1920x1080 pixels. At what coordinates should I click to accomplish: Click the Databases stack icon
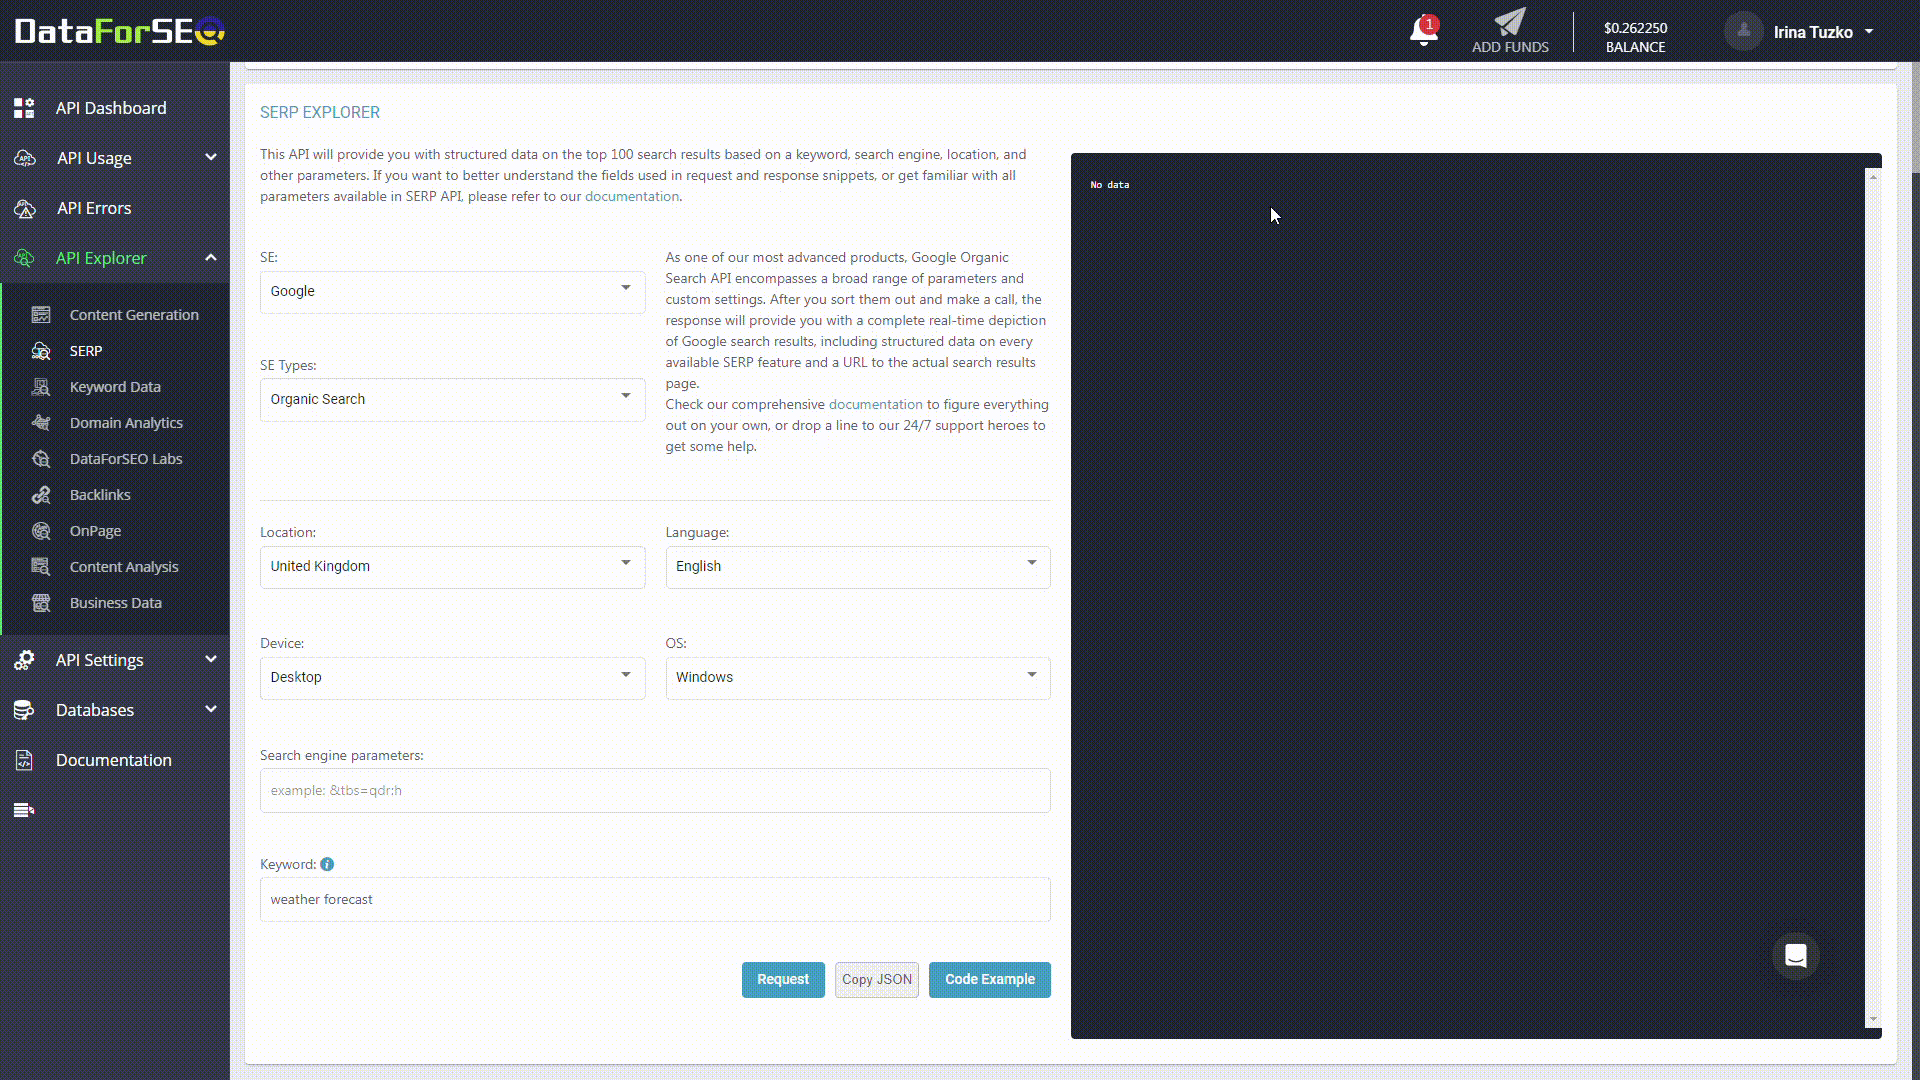tap(24, 710)
